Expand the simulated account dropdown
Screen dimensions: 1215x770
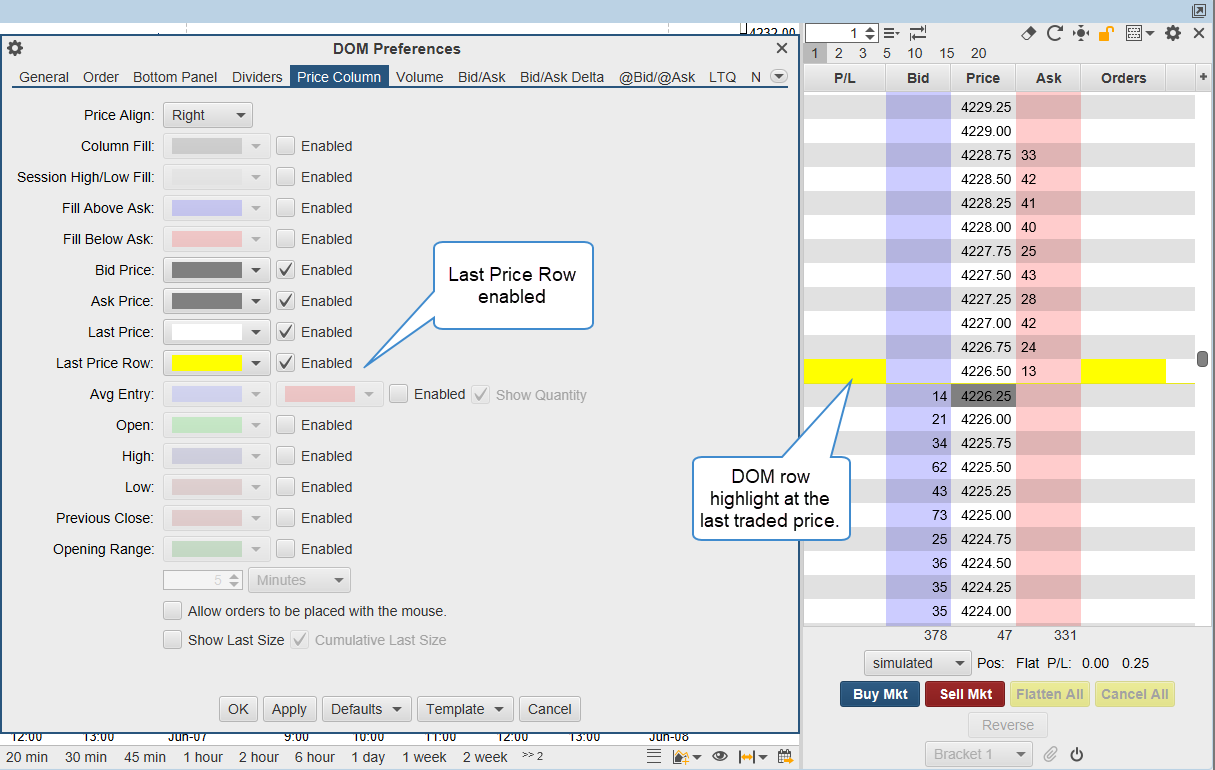917,663
